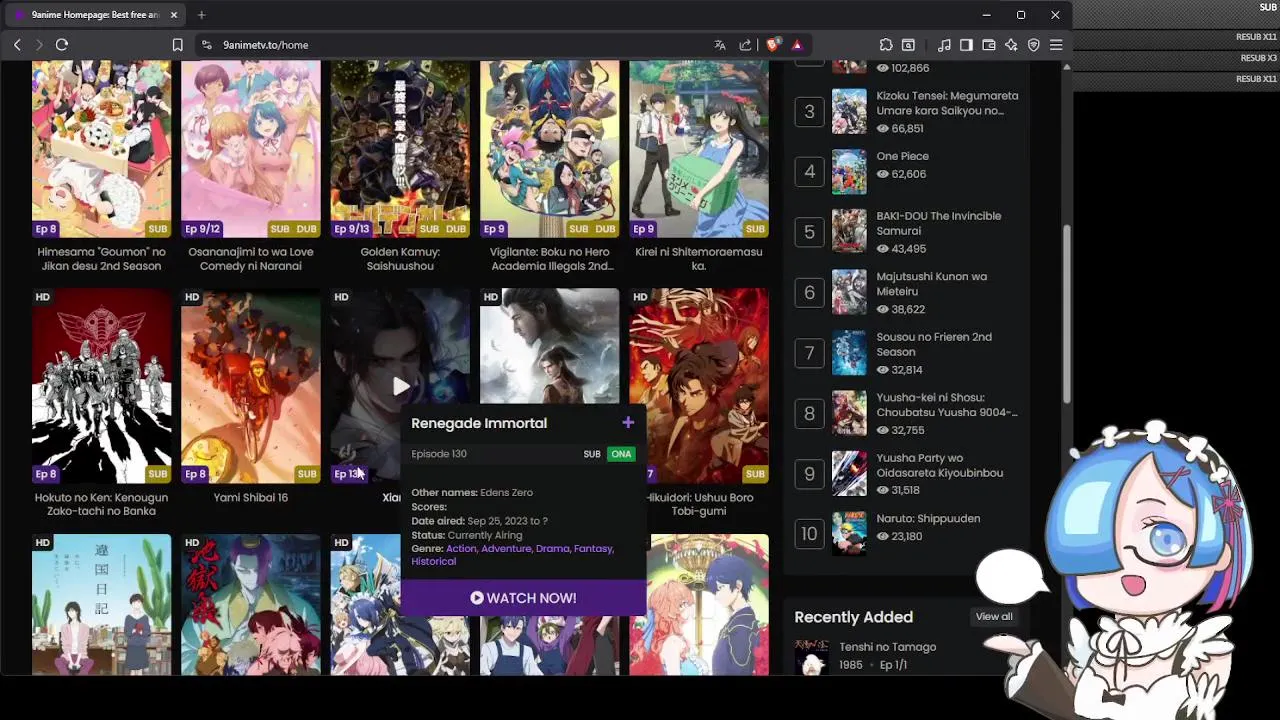Open Brave Rewards triangle icon

[x=797, y=45]
